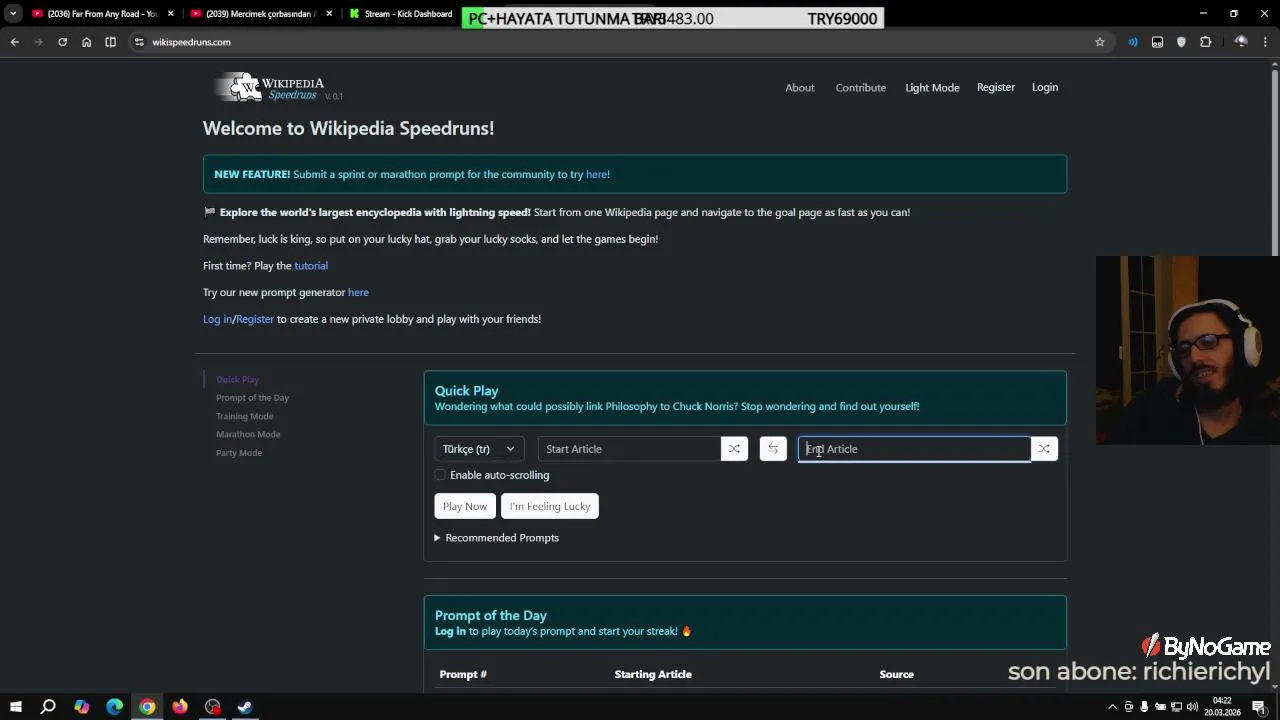Image resolution: width=1280 pixels, height=720 pixels.
Task: Bookmark this page with star icon
Action: click(x=1100, y=42)
